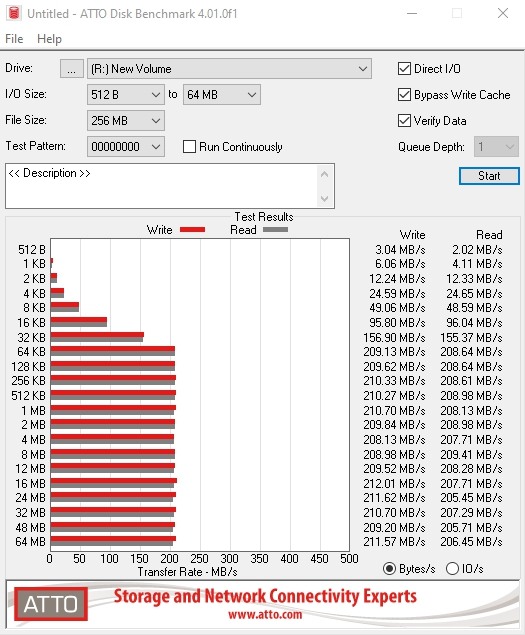The width and height of the screenshot is (525, 635).
Task: Click the 212.01 MB/s write value
Action: point(394,484)
